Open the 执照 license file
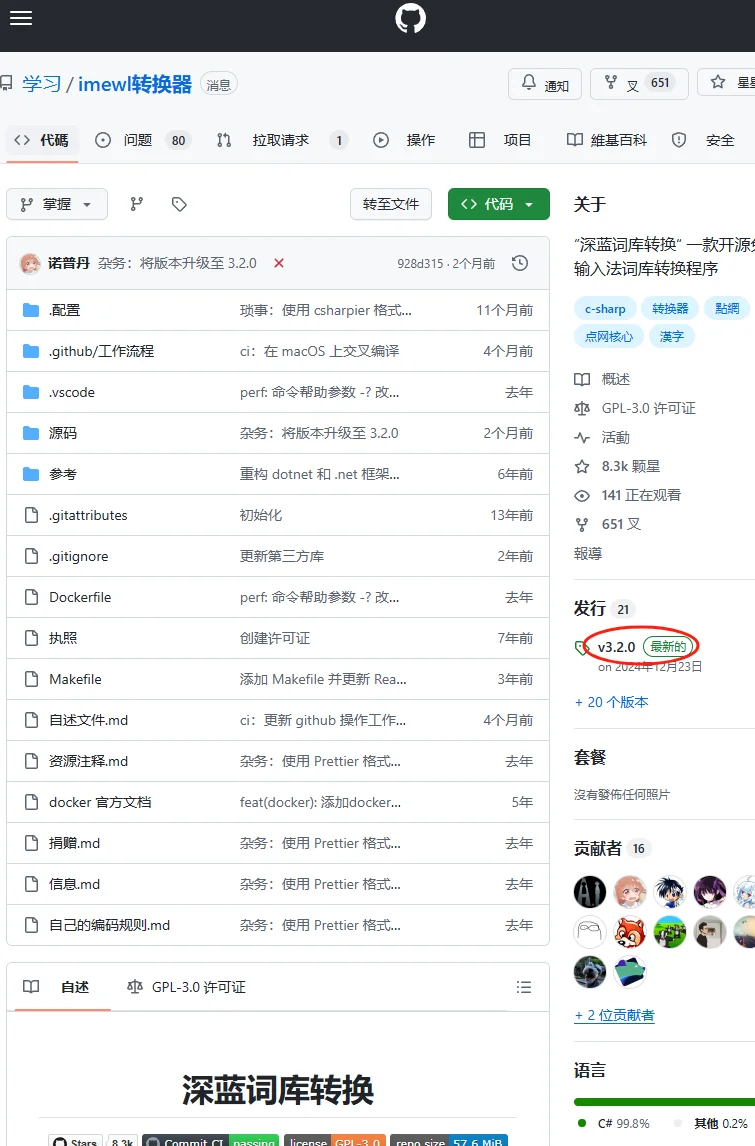The height and width of the screenshot is (1146, 755). point(62,638)
